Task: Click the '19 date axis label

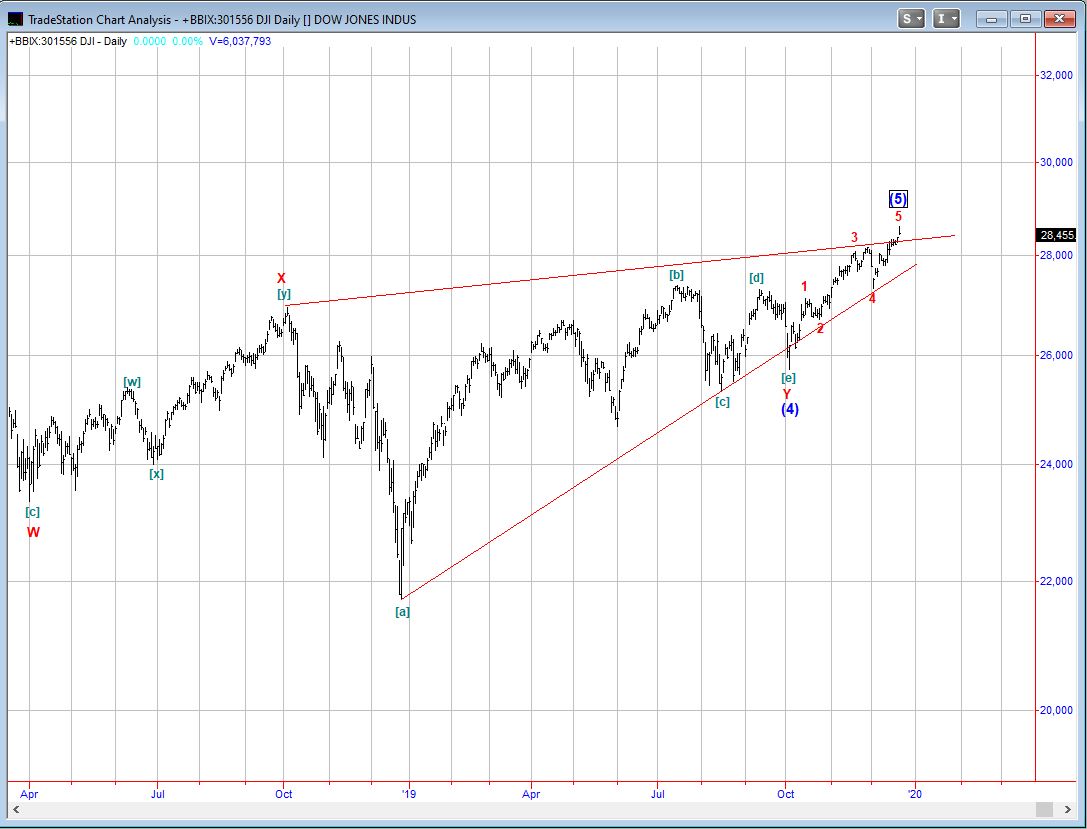Action: coord(409,794)
